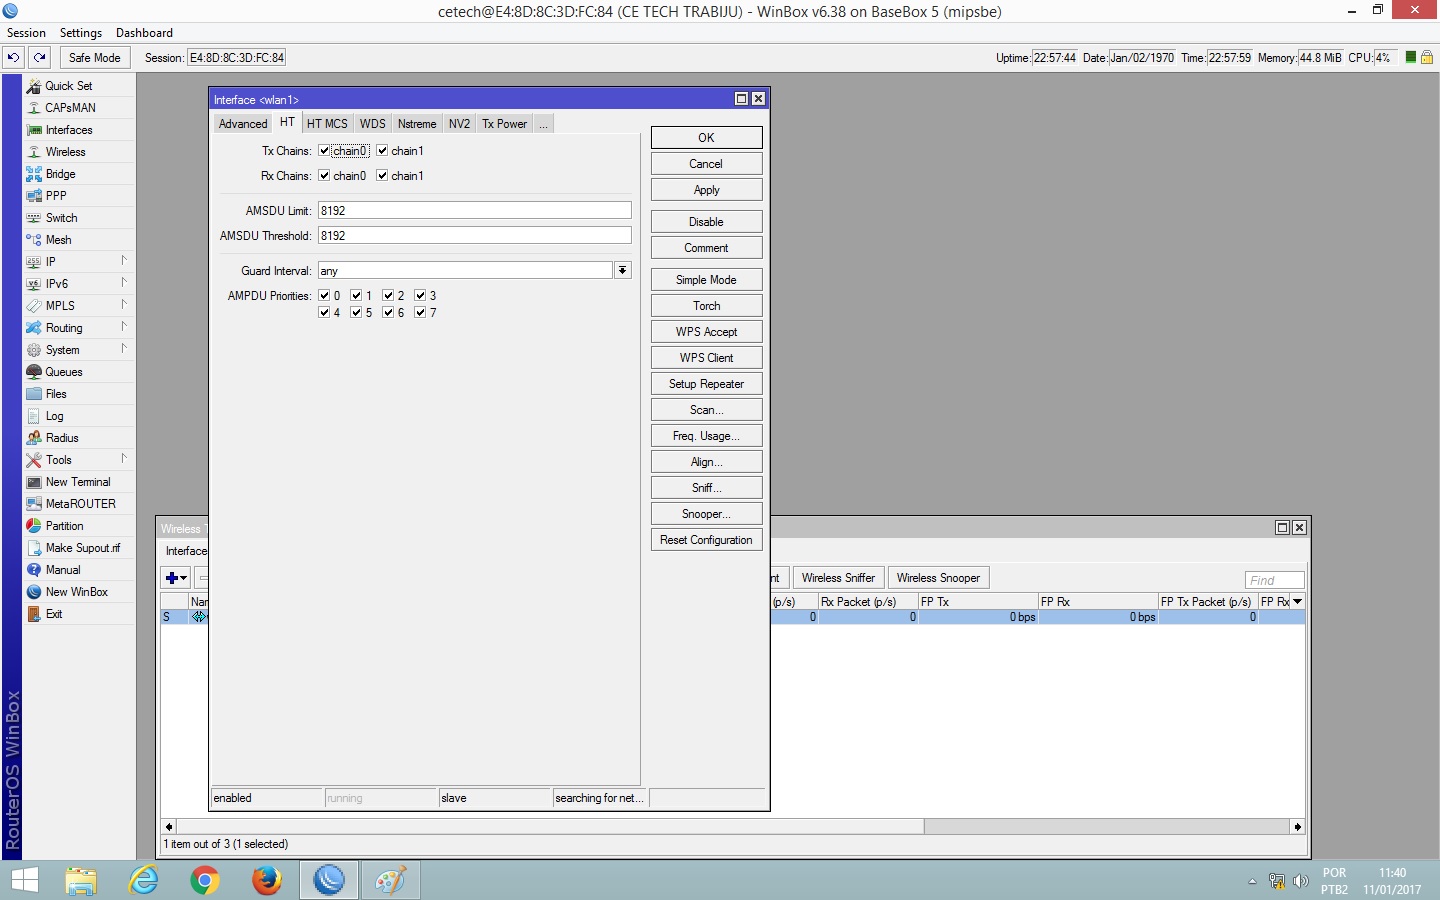Open MetaROUTER from the sidebar

click(80, 504)
